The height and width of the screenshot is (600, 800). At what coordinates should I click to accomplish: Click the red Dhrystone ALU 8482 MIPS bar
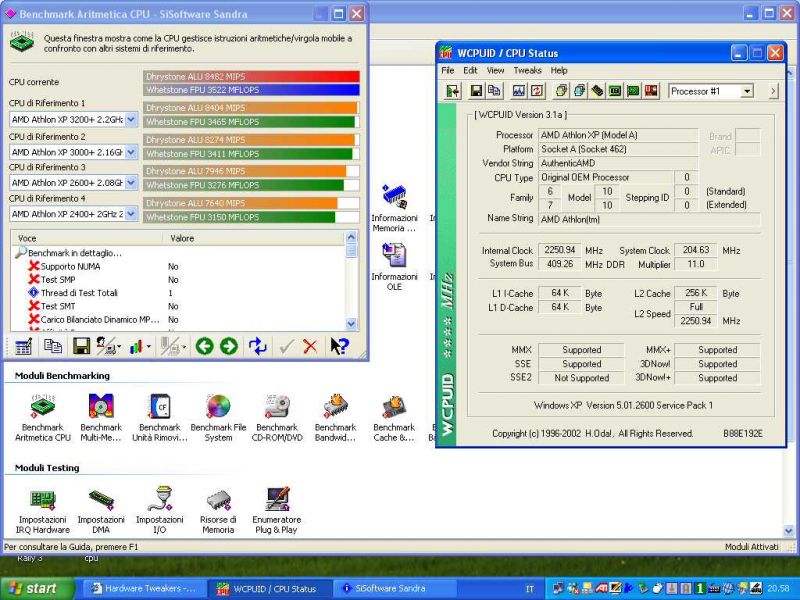tap(251, 77)
